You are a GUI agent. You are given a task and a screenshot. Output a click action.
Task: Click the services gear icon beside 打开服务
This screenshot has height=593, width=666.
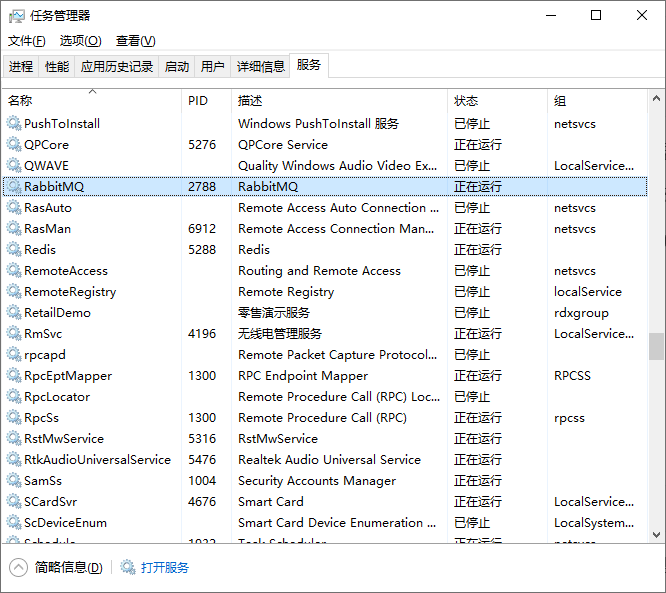(128, 568)
